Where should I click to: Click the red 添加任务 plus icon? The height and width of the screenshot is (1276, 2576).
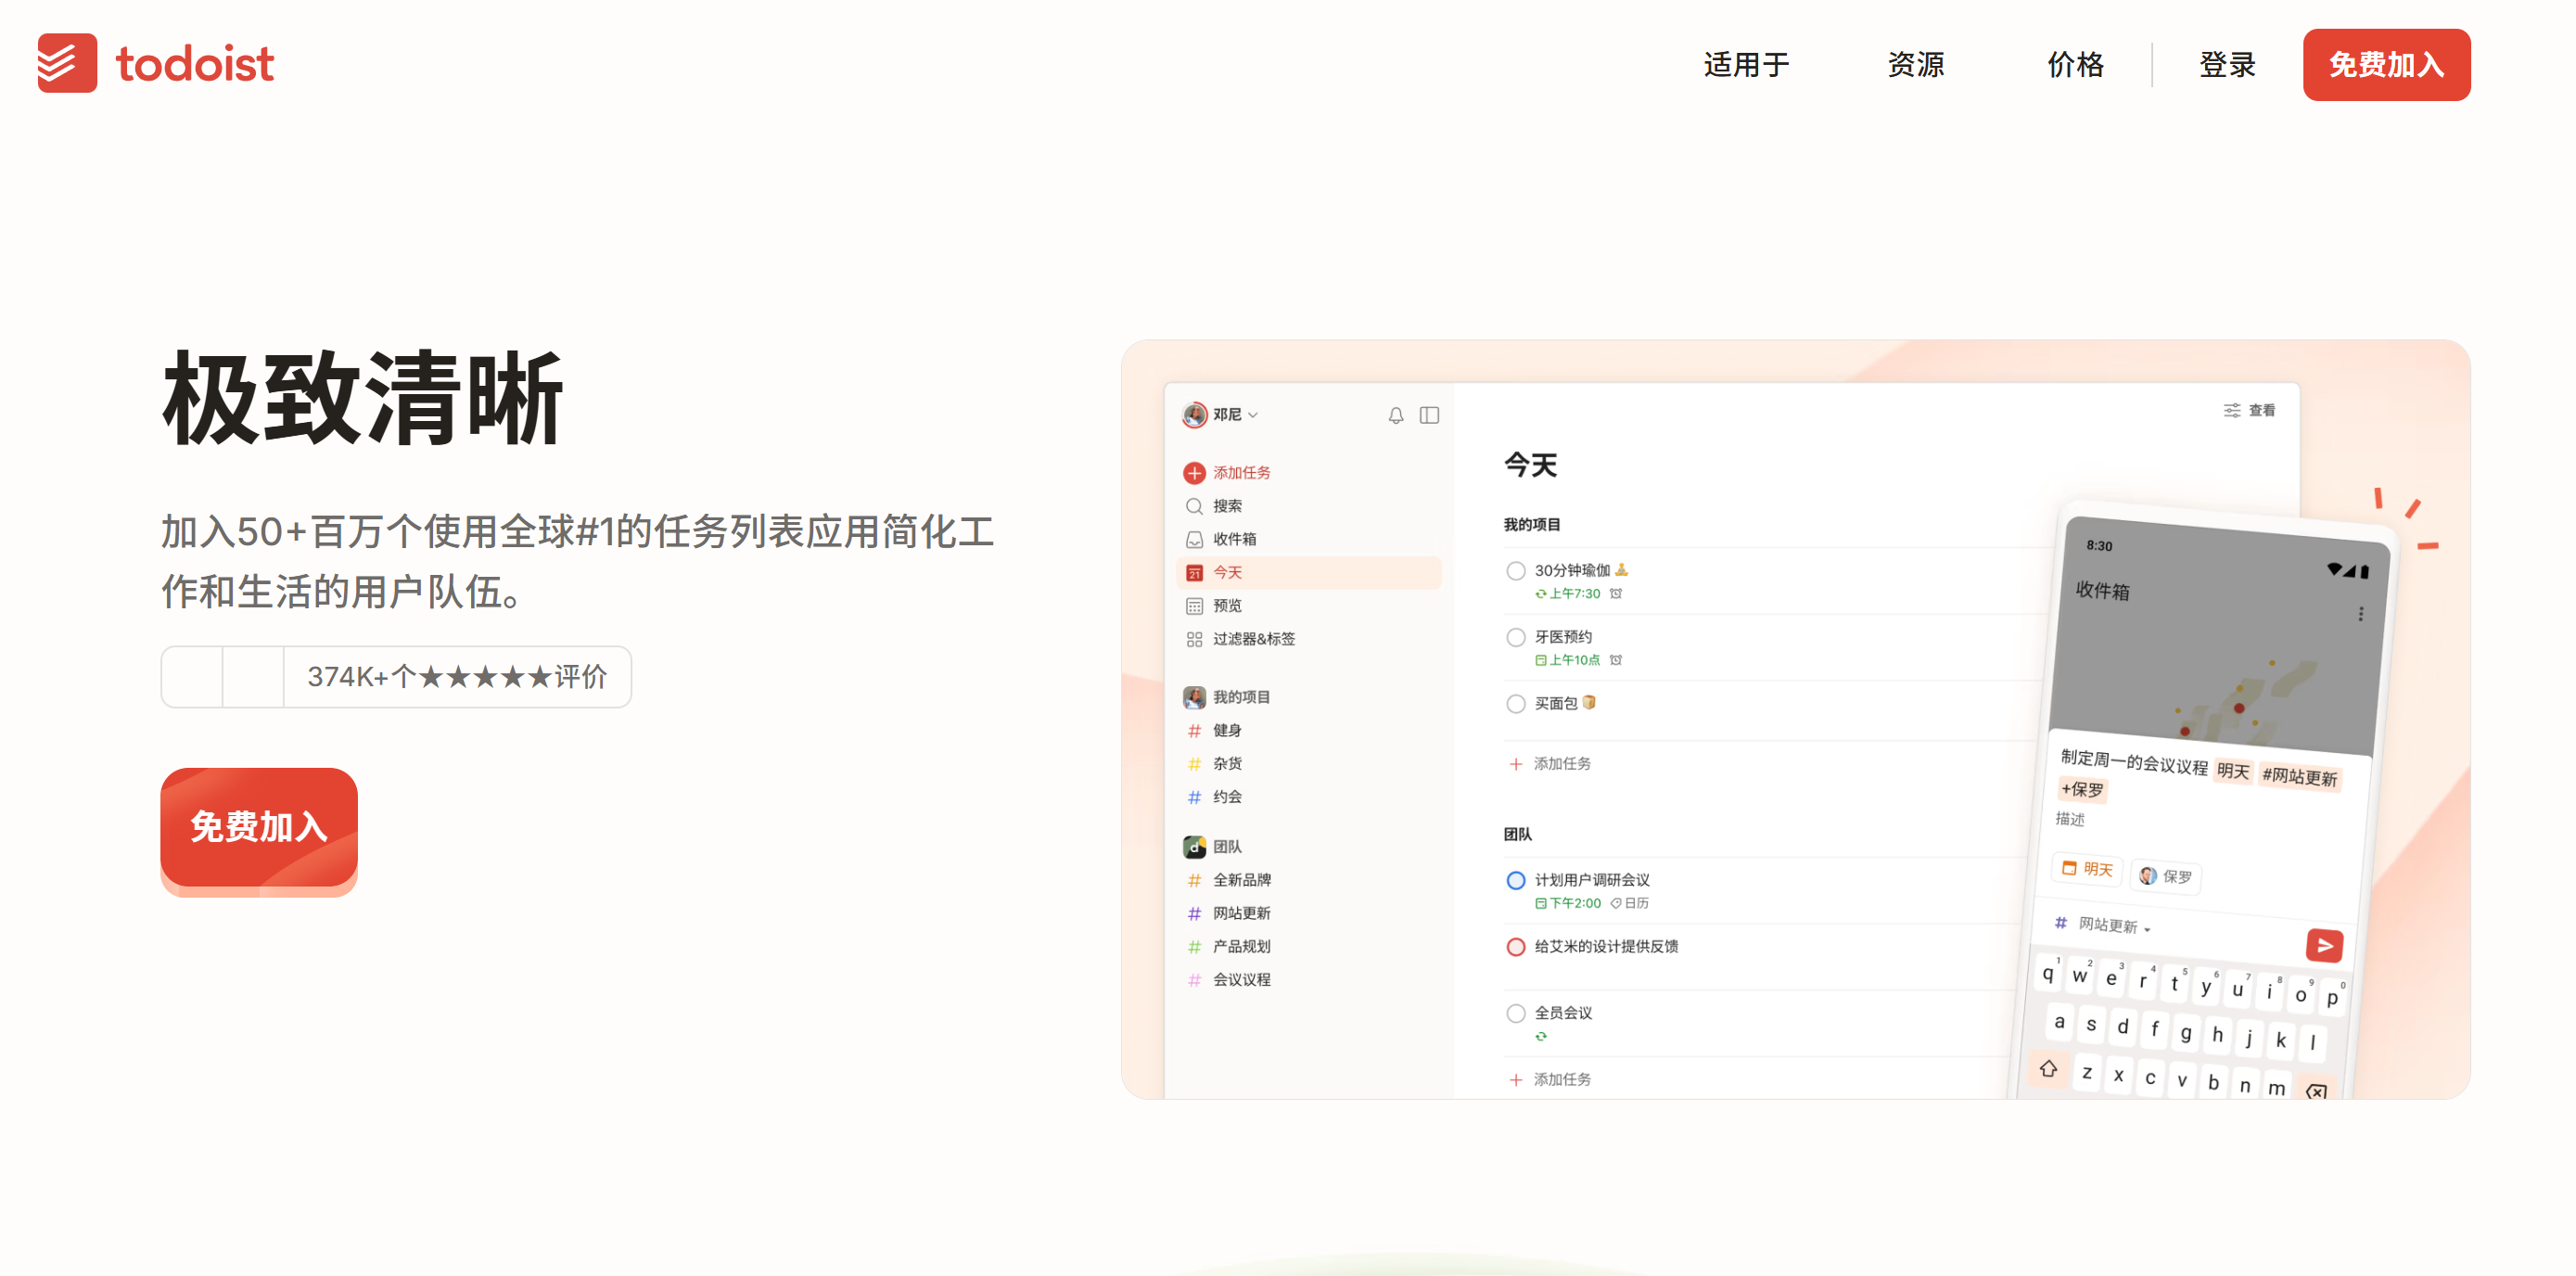pyautogui.click(x=1195, y=472)
